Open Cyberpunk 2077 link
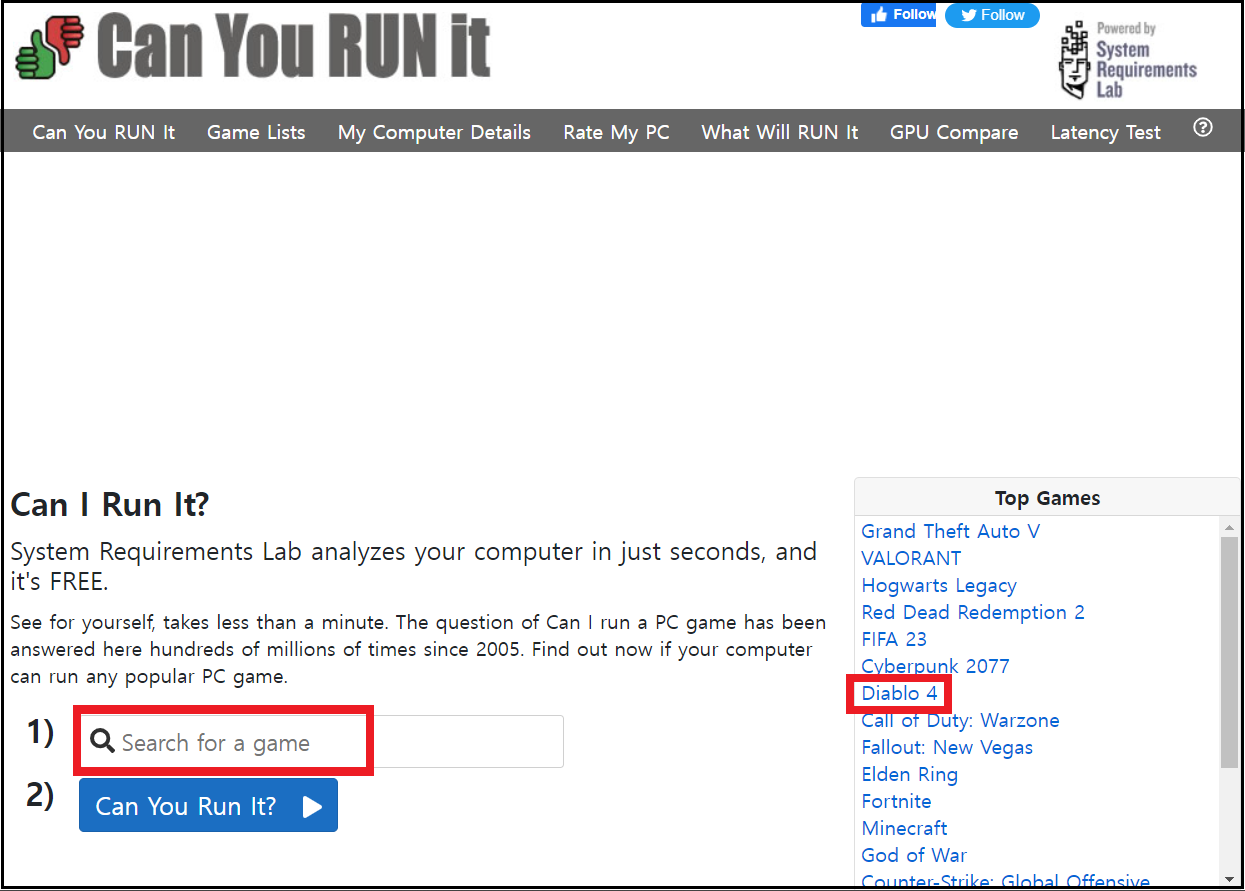This screenshot has height=891, width=1245. pyautogui.click(x=935, y=666)
